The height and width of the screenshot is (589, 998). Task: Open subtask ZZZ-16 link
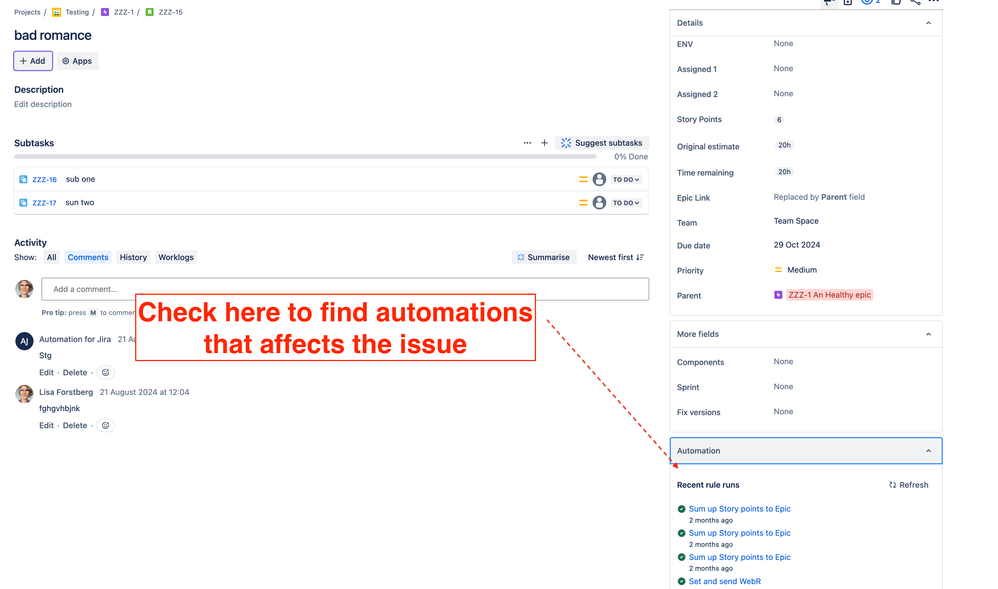(x=45, y=180)
